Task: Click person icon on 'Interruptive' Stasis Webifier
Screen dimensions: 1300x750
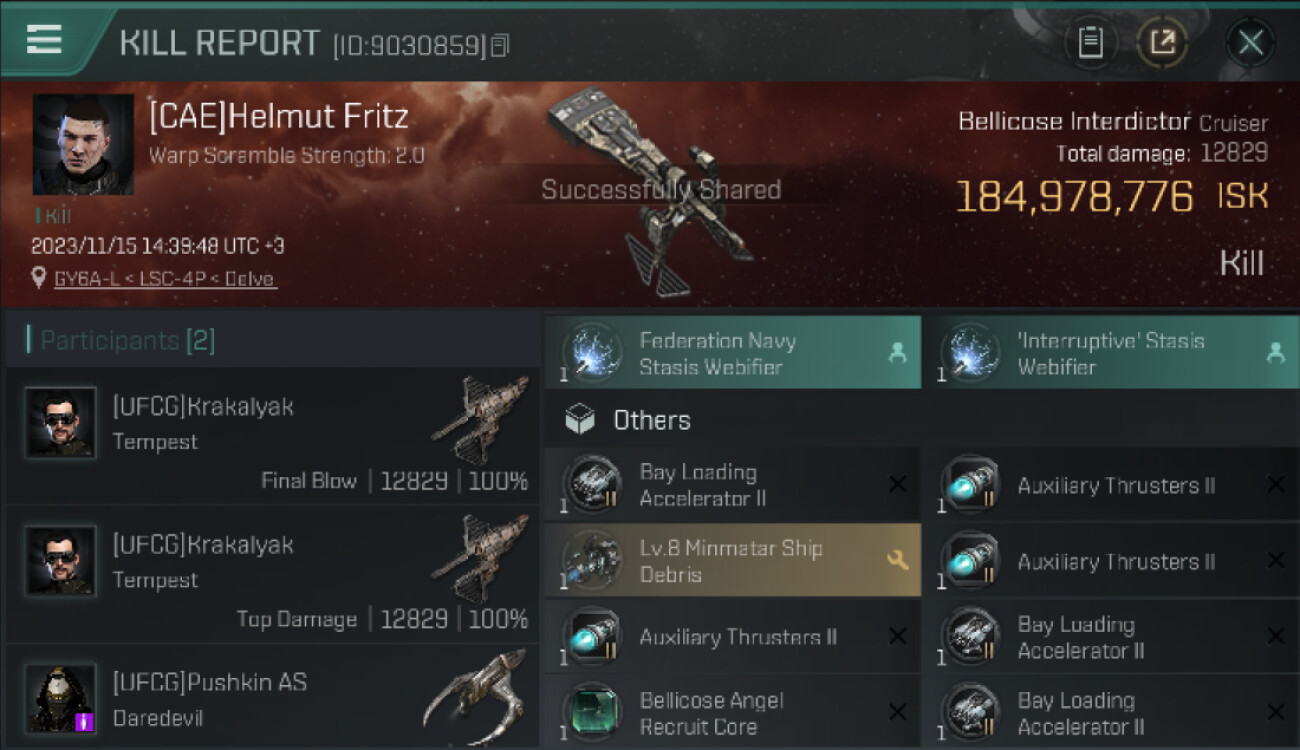Action: pos(1274,353)
